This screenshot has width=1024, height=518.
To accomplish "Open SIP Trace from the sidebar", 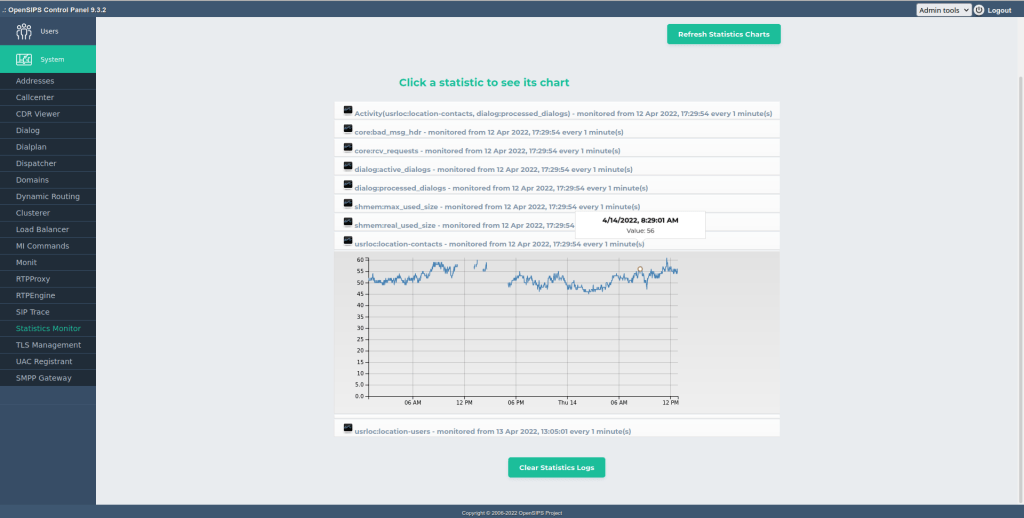I will tap(33, 312).
